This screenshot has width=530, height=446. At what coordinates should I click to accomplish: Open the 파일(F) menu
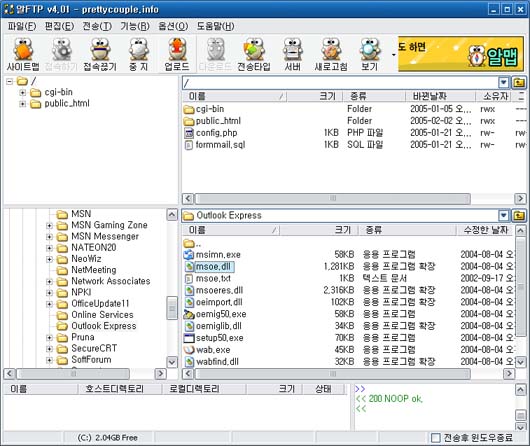[x=22, y=26]
